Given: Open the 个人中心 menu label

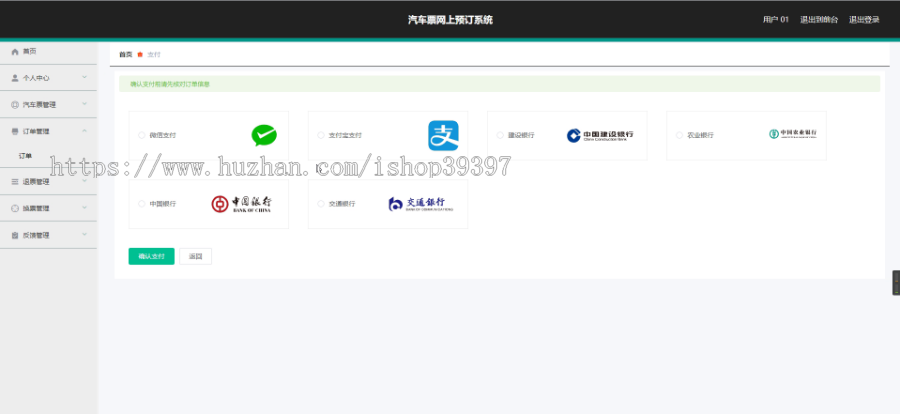Looking at the screenshot, I should click(36, 78).
